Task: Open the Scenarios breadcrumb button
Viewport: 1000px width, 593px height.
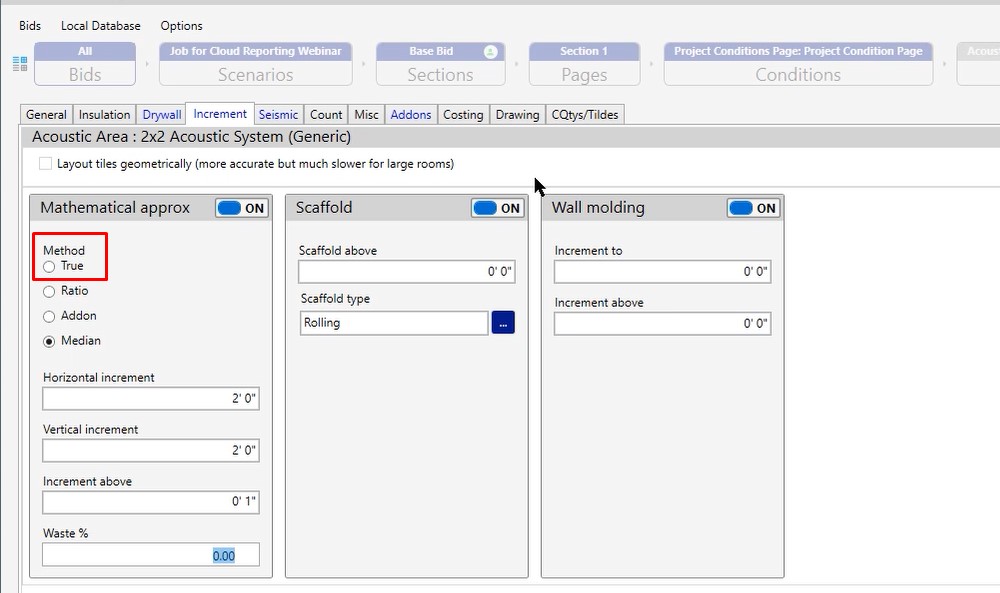Action: (x=255, y=65)
